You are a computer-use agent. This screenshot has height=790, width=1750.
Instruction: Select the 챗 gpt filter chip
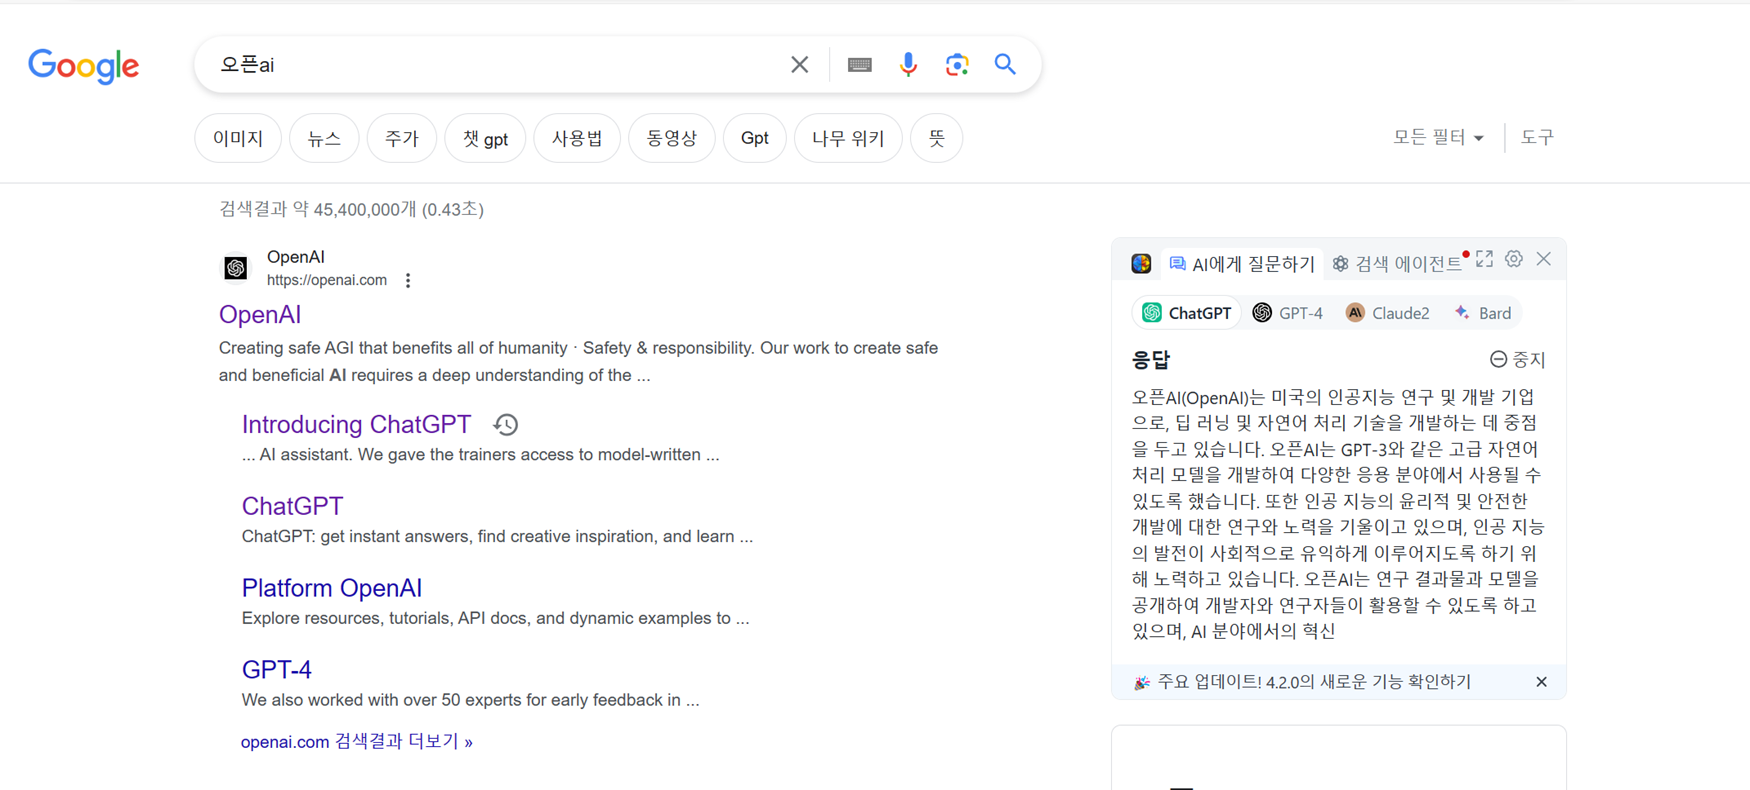click(485, 138)
